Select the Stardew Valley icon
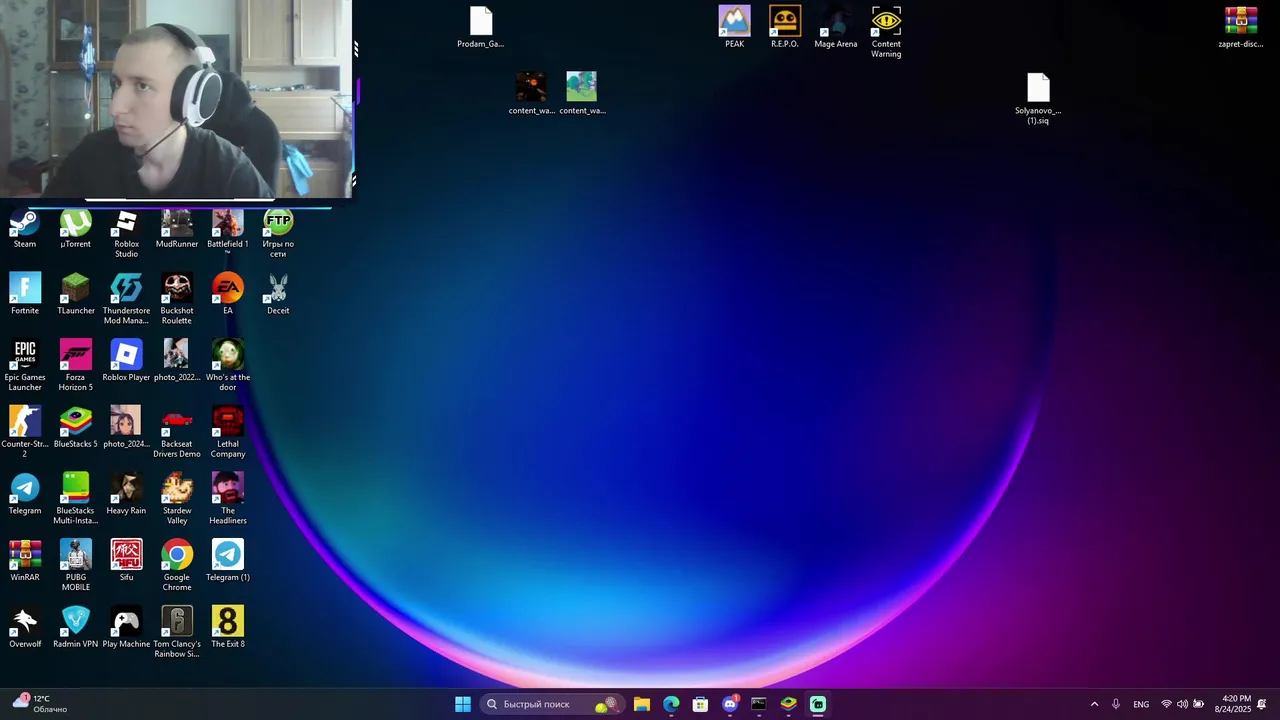The width and height of the screenshot is (1280, 720). (x=177, y=499)
